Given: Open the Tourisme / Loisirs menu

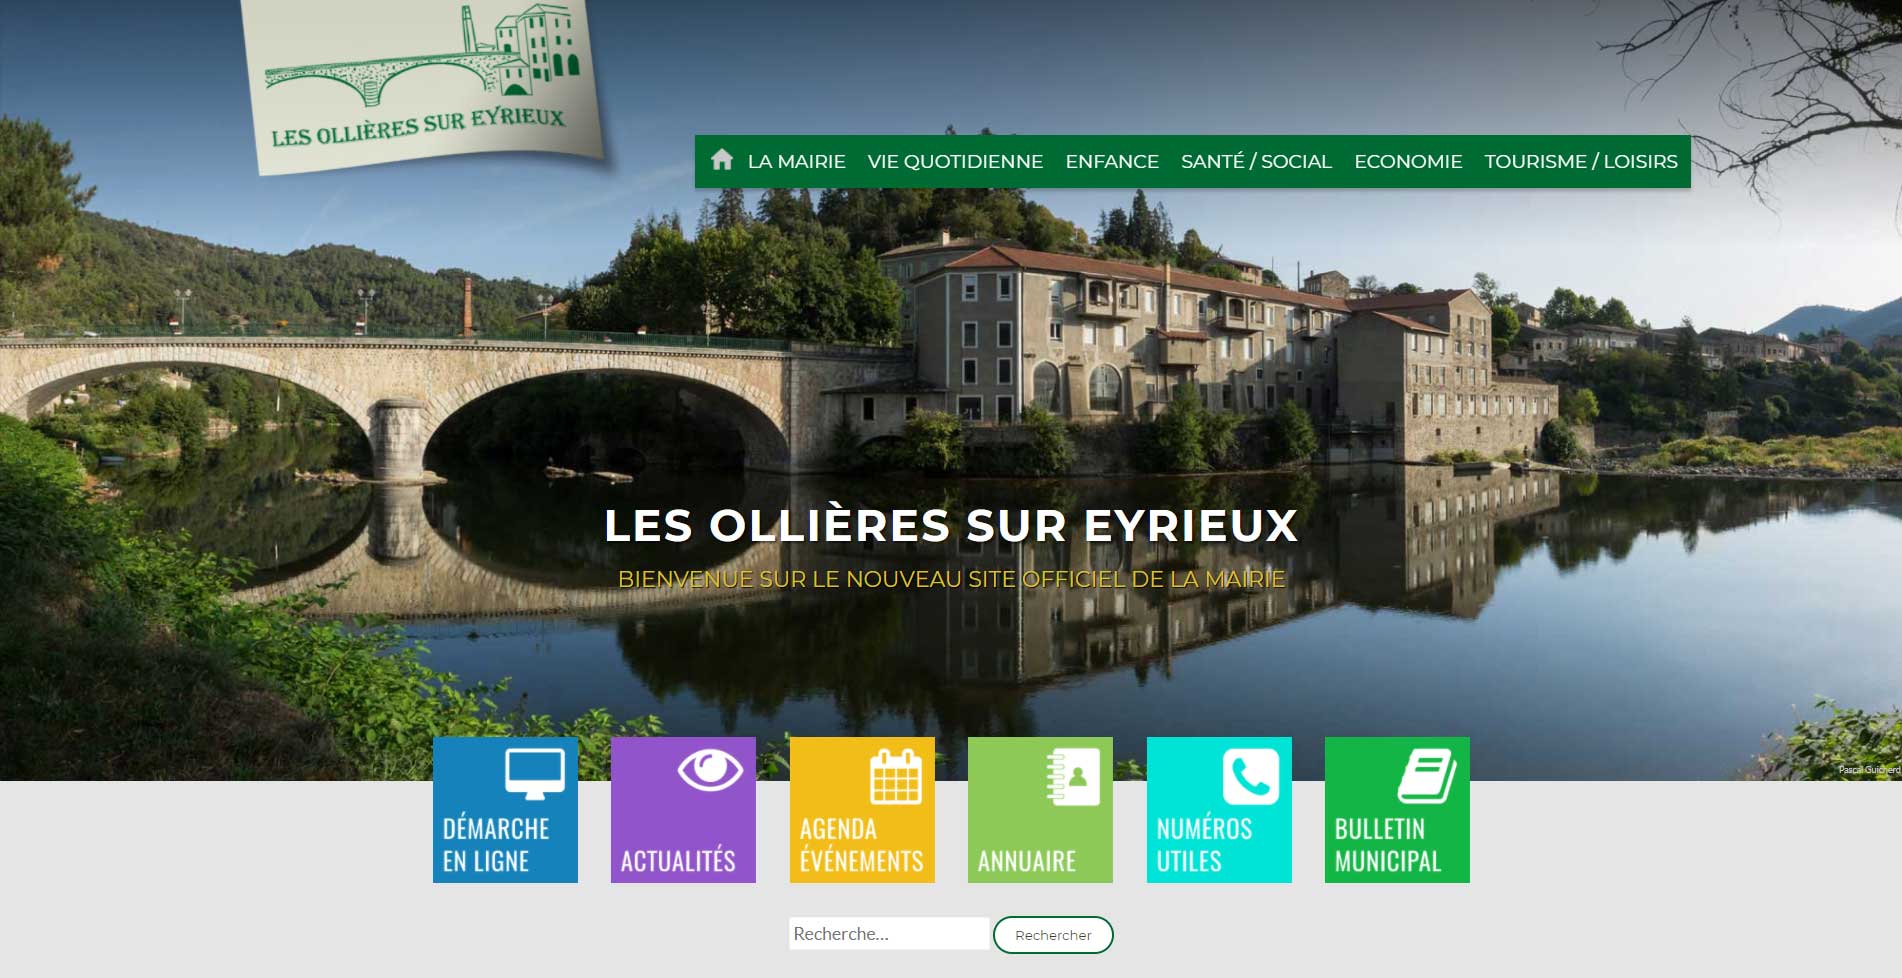Looking at the screenshot, I should click(x=1580, y=161).
